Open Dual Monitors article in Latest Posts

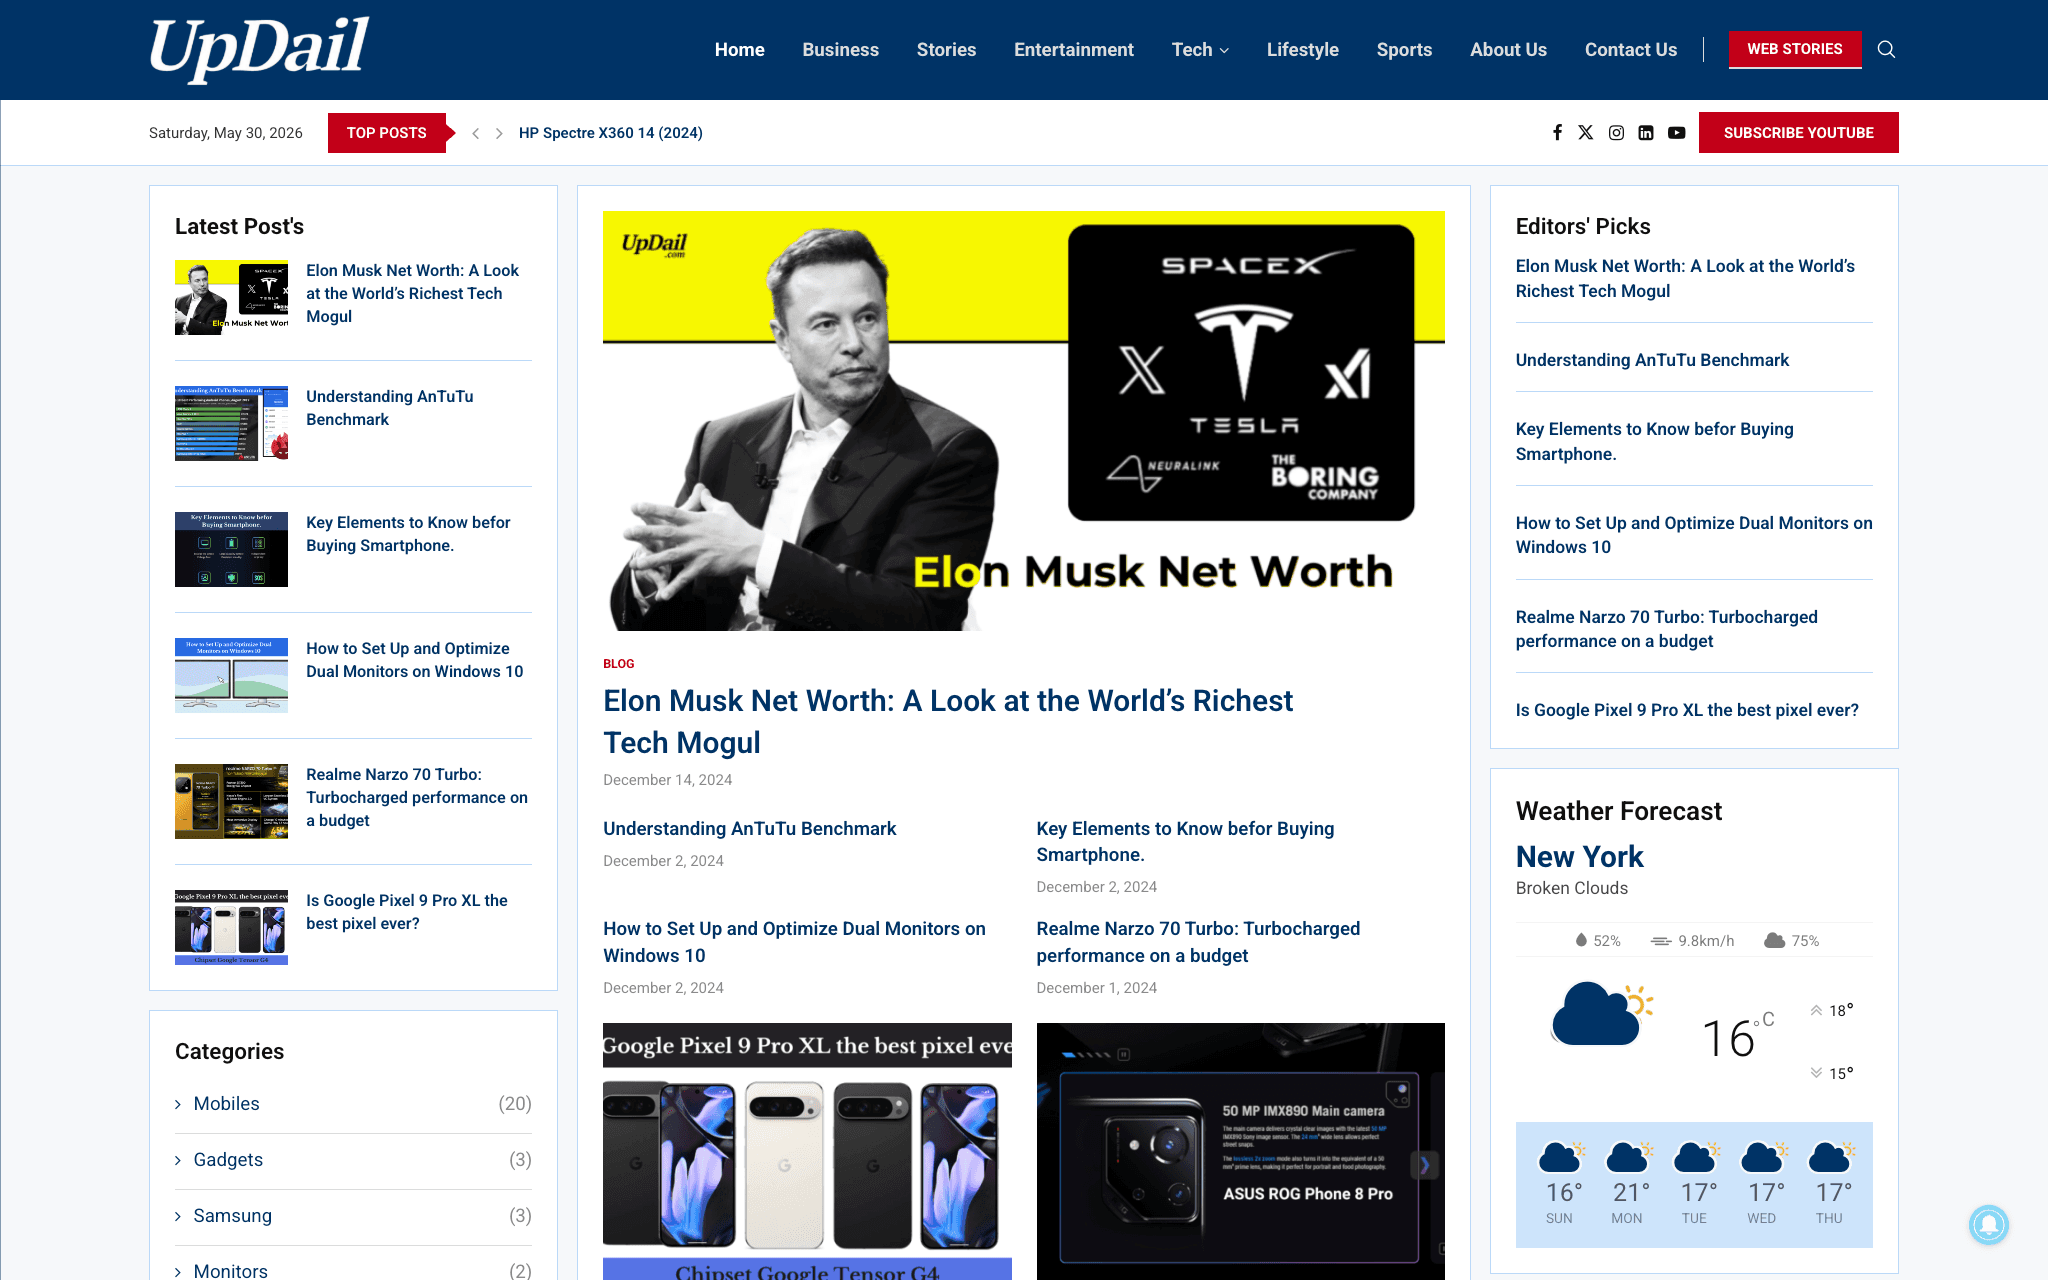pos(414,660)
